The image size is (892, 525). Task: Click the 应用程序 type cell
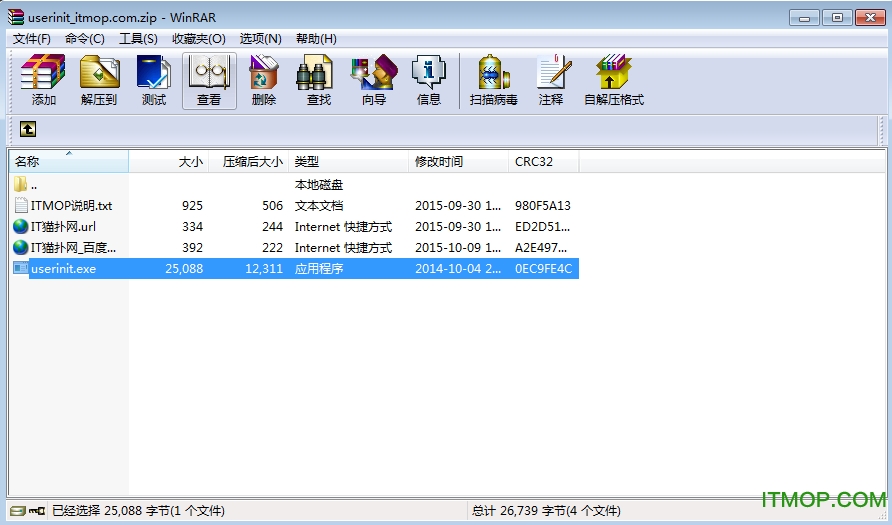tap(319, 268)
